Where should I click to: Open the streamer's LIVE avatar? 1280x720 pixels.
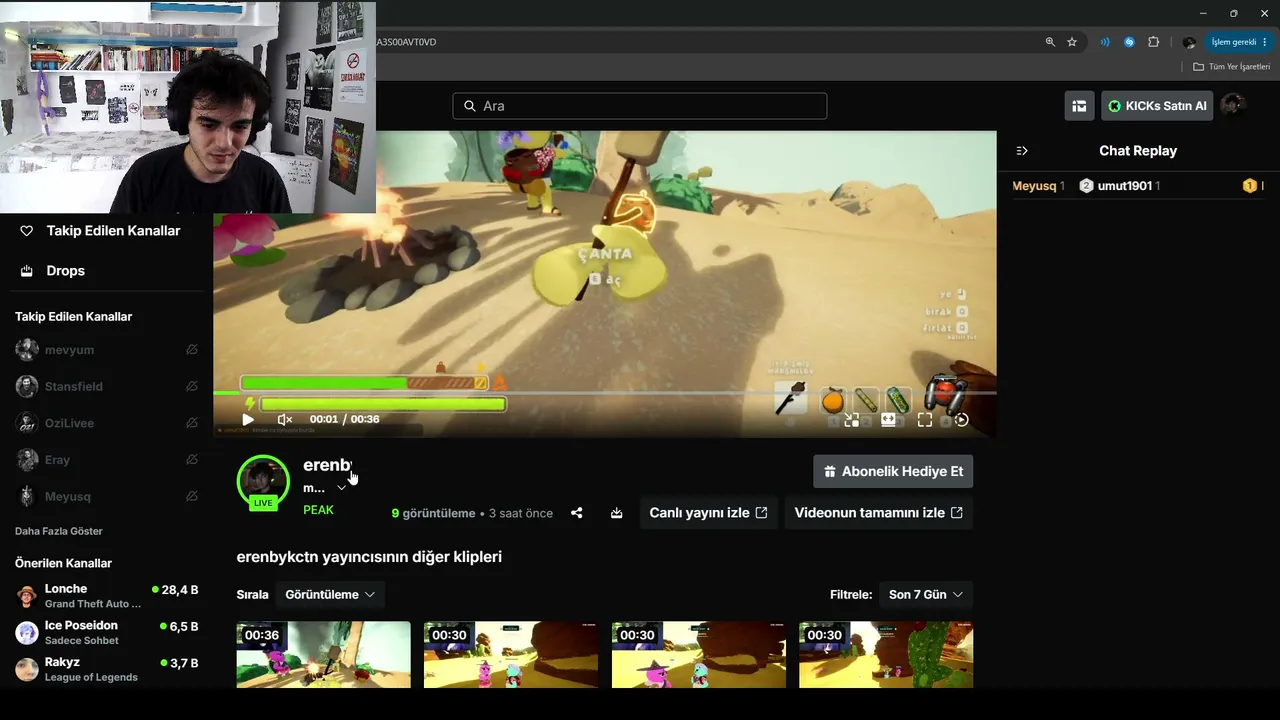263,482
